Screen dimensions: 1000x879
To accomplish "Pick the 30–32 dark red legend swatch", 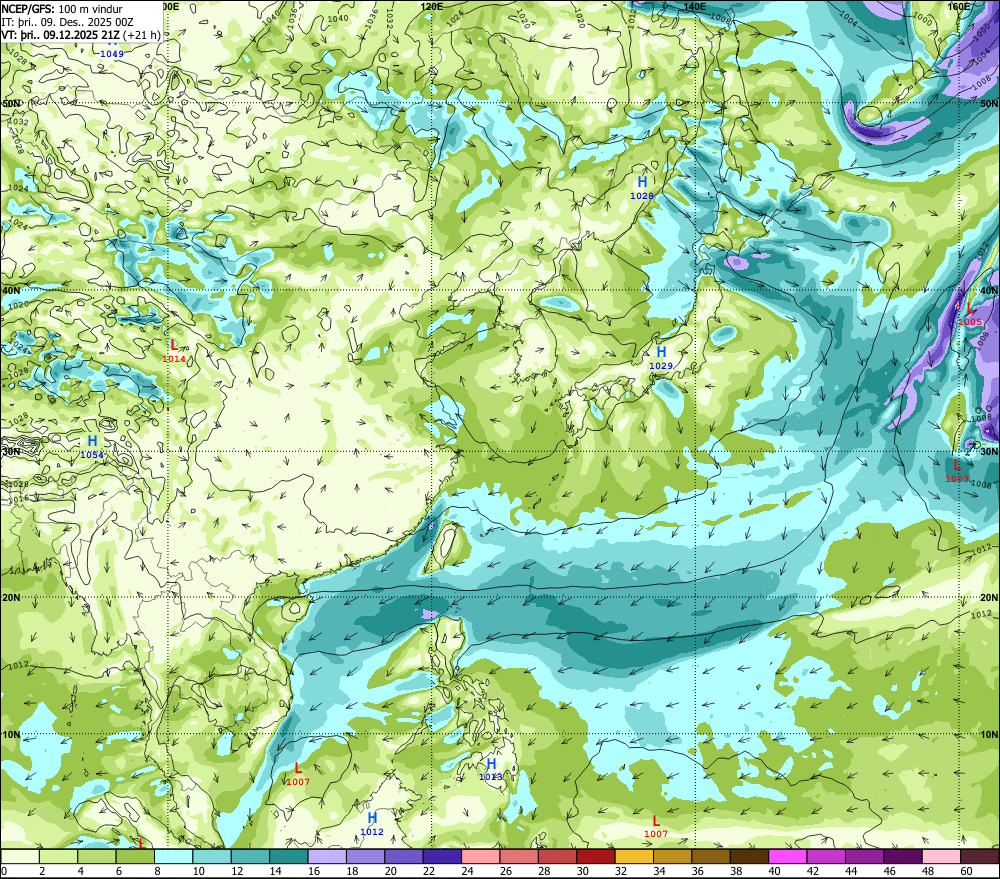I will 596,856.
